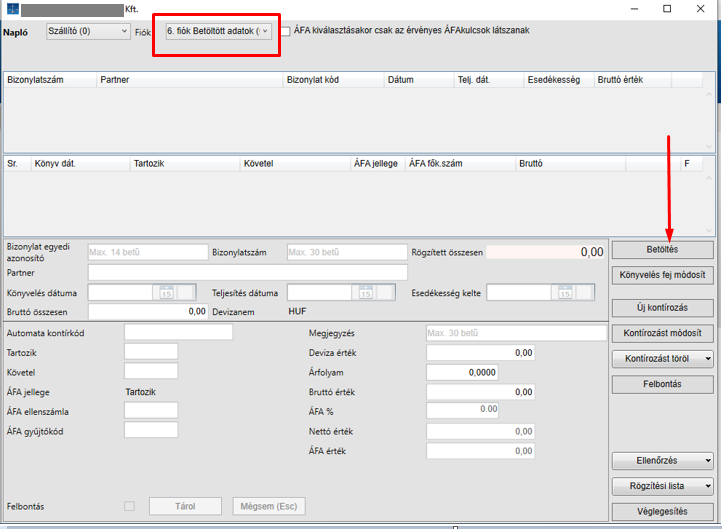Click the Könyv dát. column header
Screen dimensions: 722x529
[x=81, y=163]
